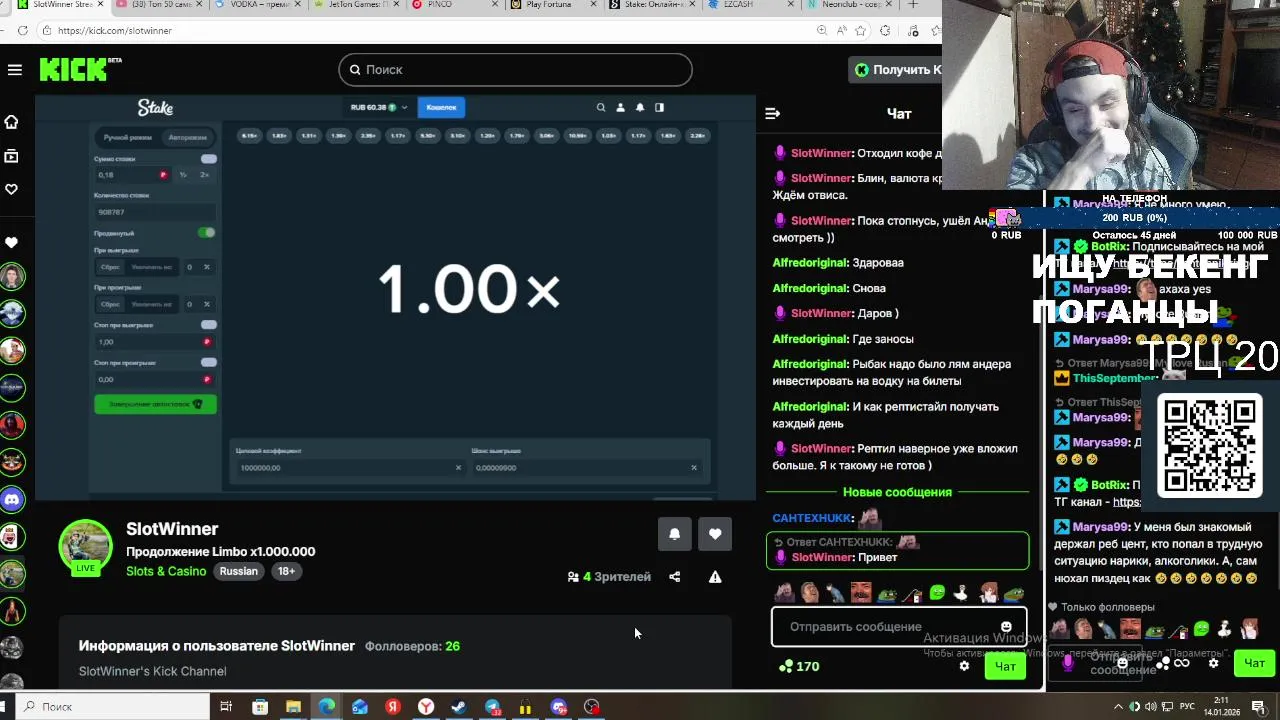Open the RUB balance dropdown in Stake

(378, 107)
